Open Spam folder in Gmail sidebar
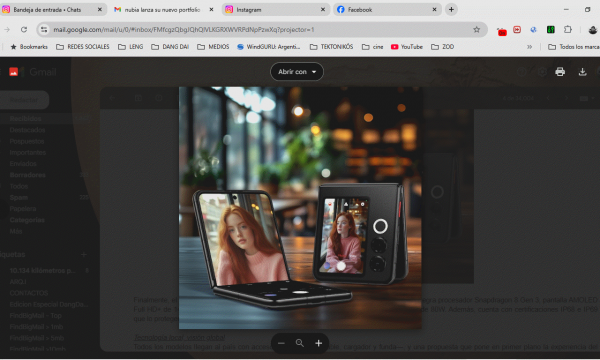This screenshot has width=600, height=360. click(18, 197)
